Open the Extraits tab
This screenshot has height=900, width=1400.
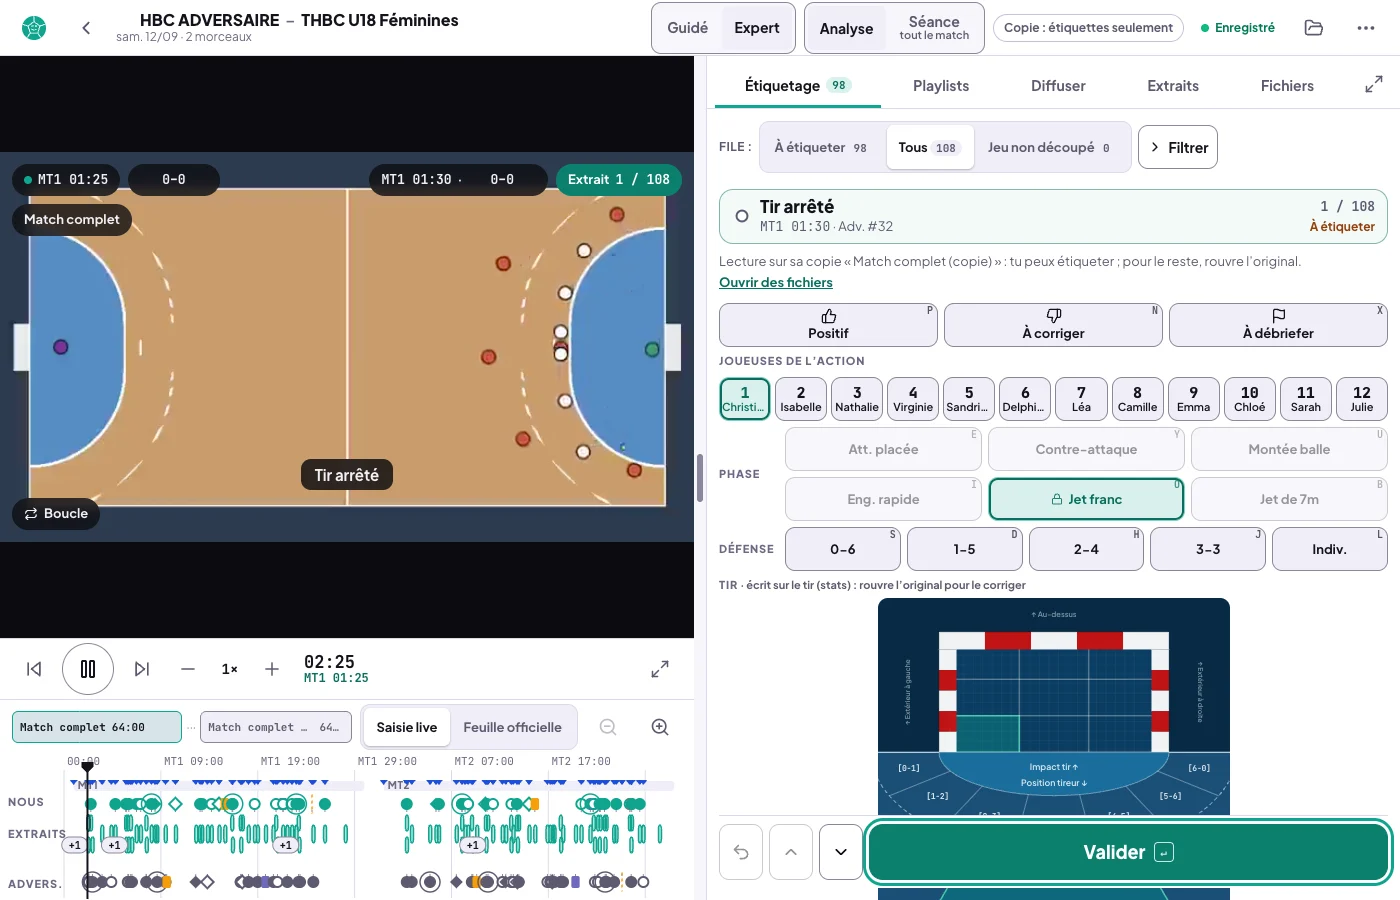[x=1173, y=86]
